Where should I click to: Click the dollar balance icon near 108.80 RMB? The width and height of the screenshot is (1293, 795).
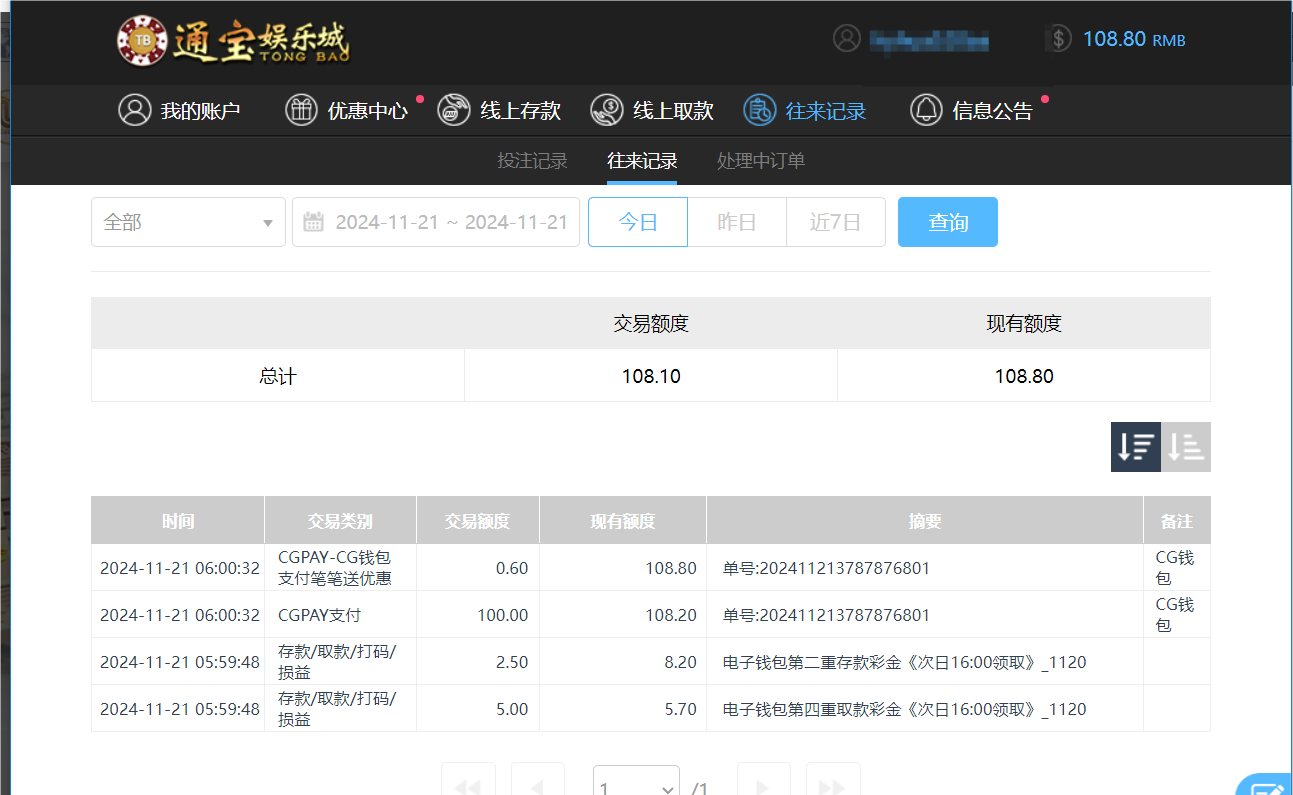pos(1057,38)
